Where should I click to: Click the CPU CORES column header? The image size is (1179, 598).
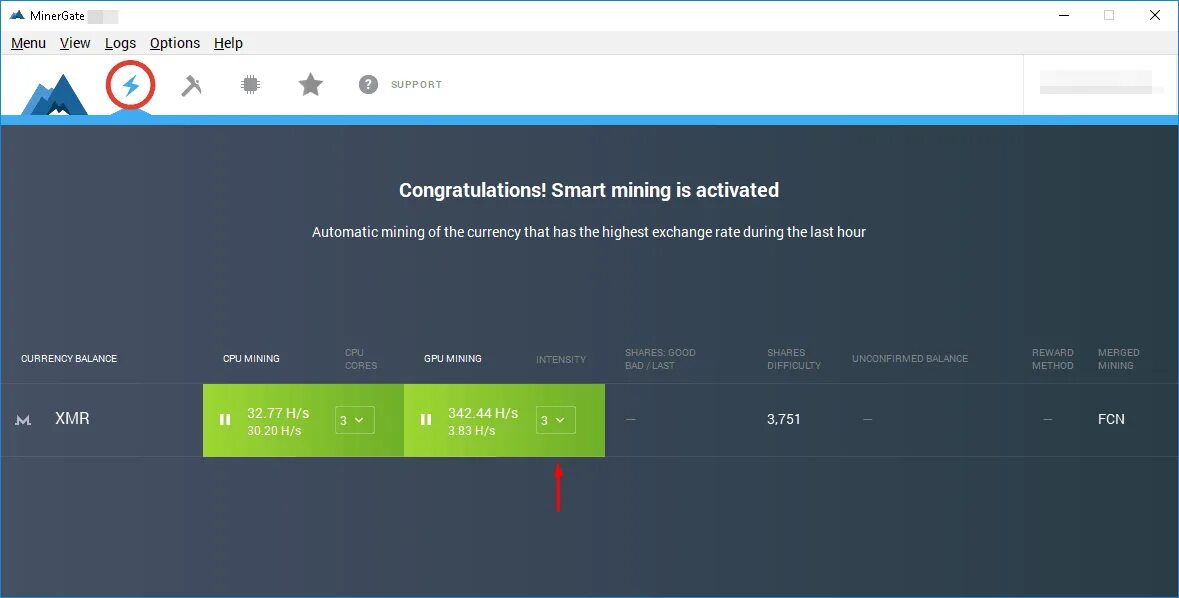361,359
